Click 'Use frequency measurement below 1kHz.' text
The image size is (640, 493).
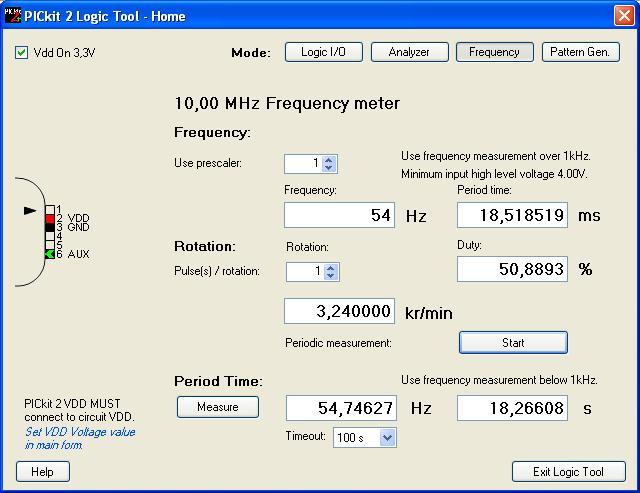point(499,380)
